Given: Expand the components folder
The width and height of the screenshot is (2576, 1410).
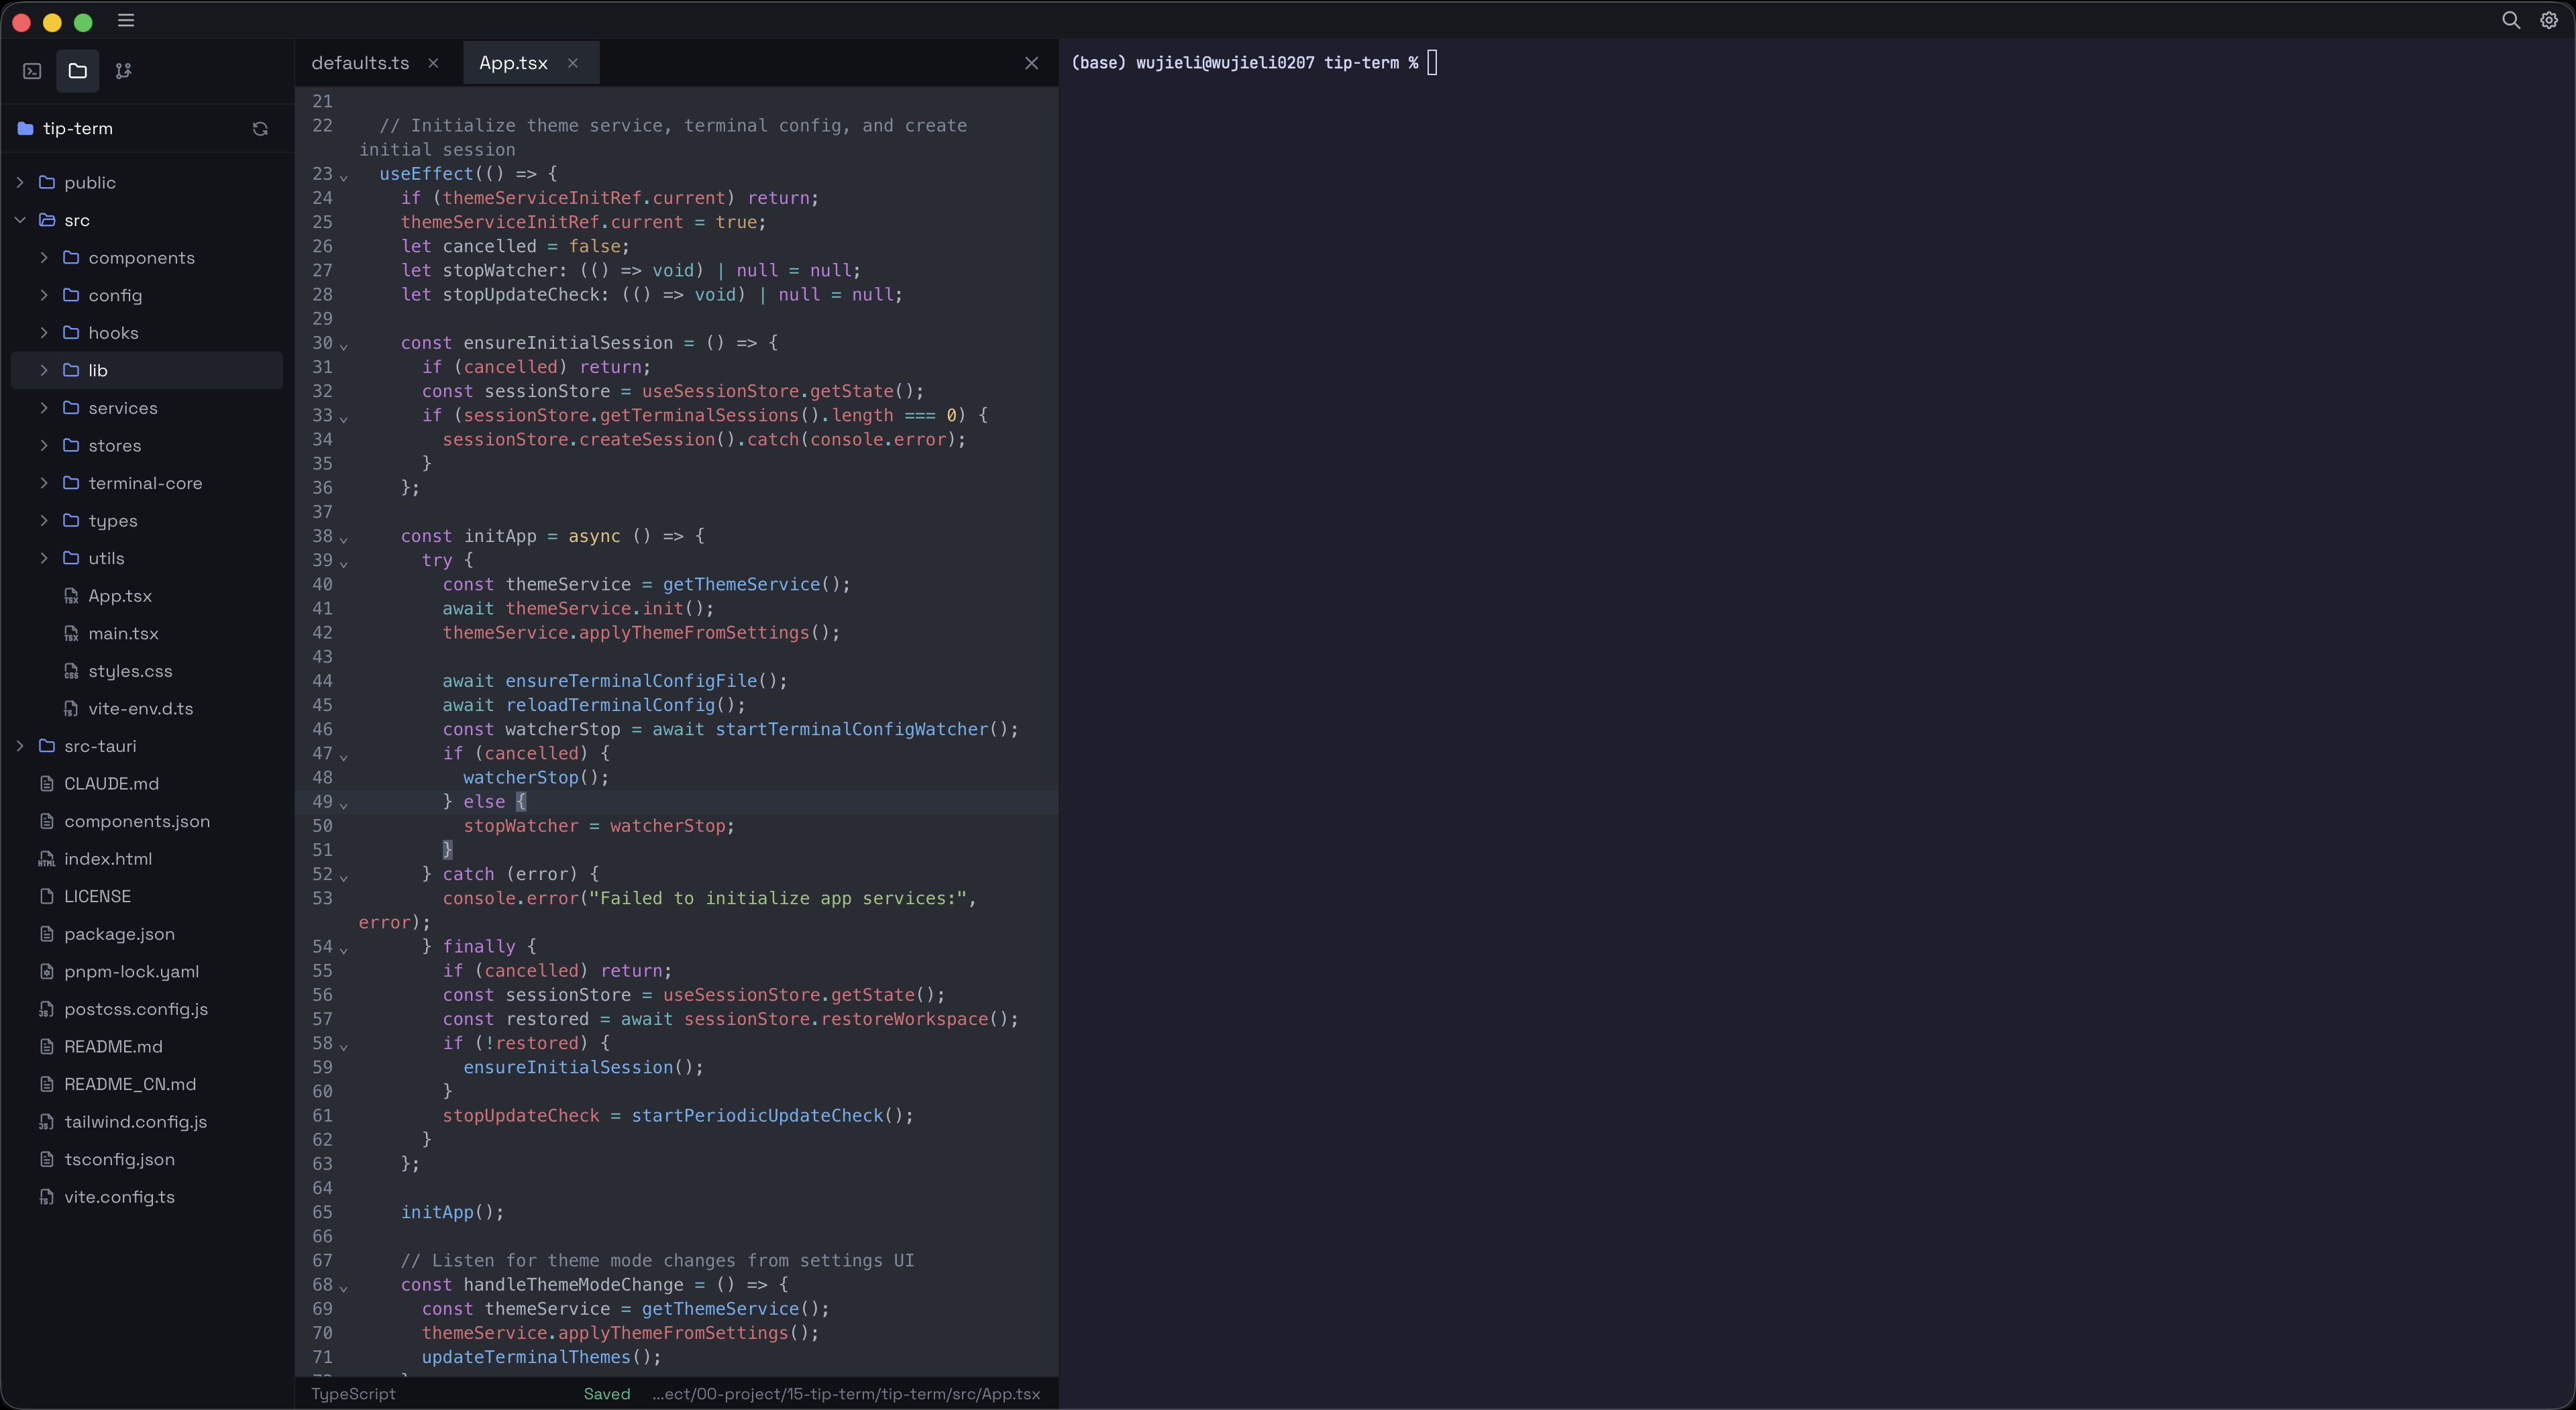Looking at the screenshot, I should click(44, 258).
